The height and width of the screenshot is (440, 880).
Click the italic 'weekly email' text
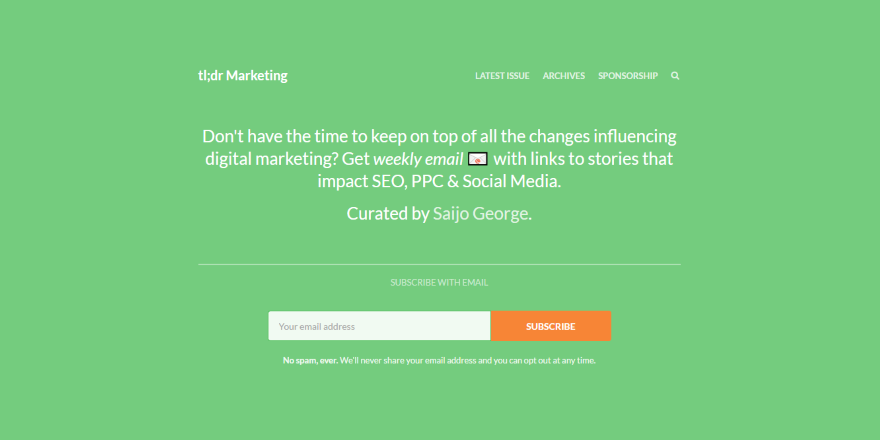pos(418,160)
